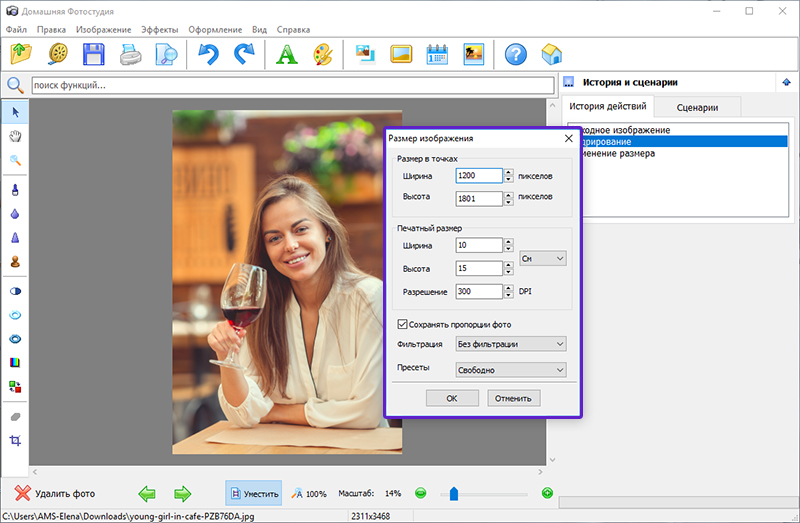Open the Пресеты dropdown
Screen dimensions: 800x523
[511, 370]
